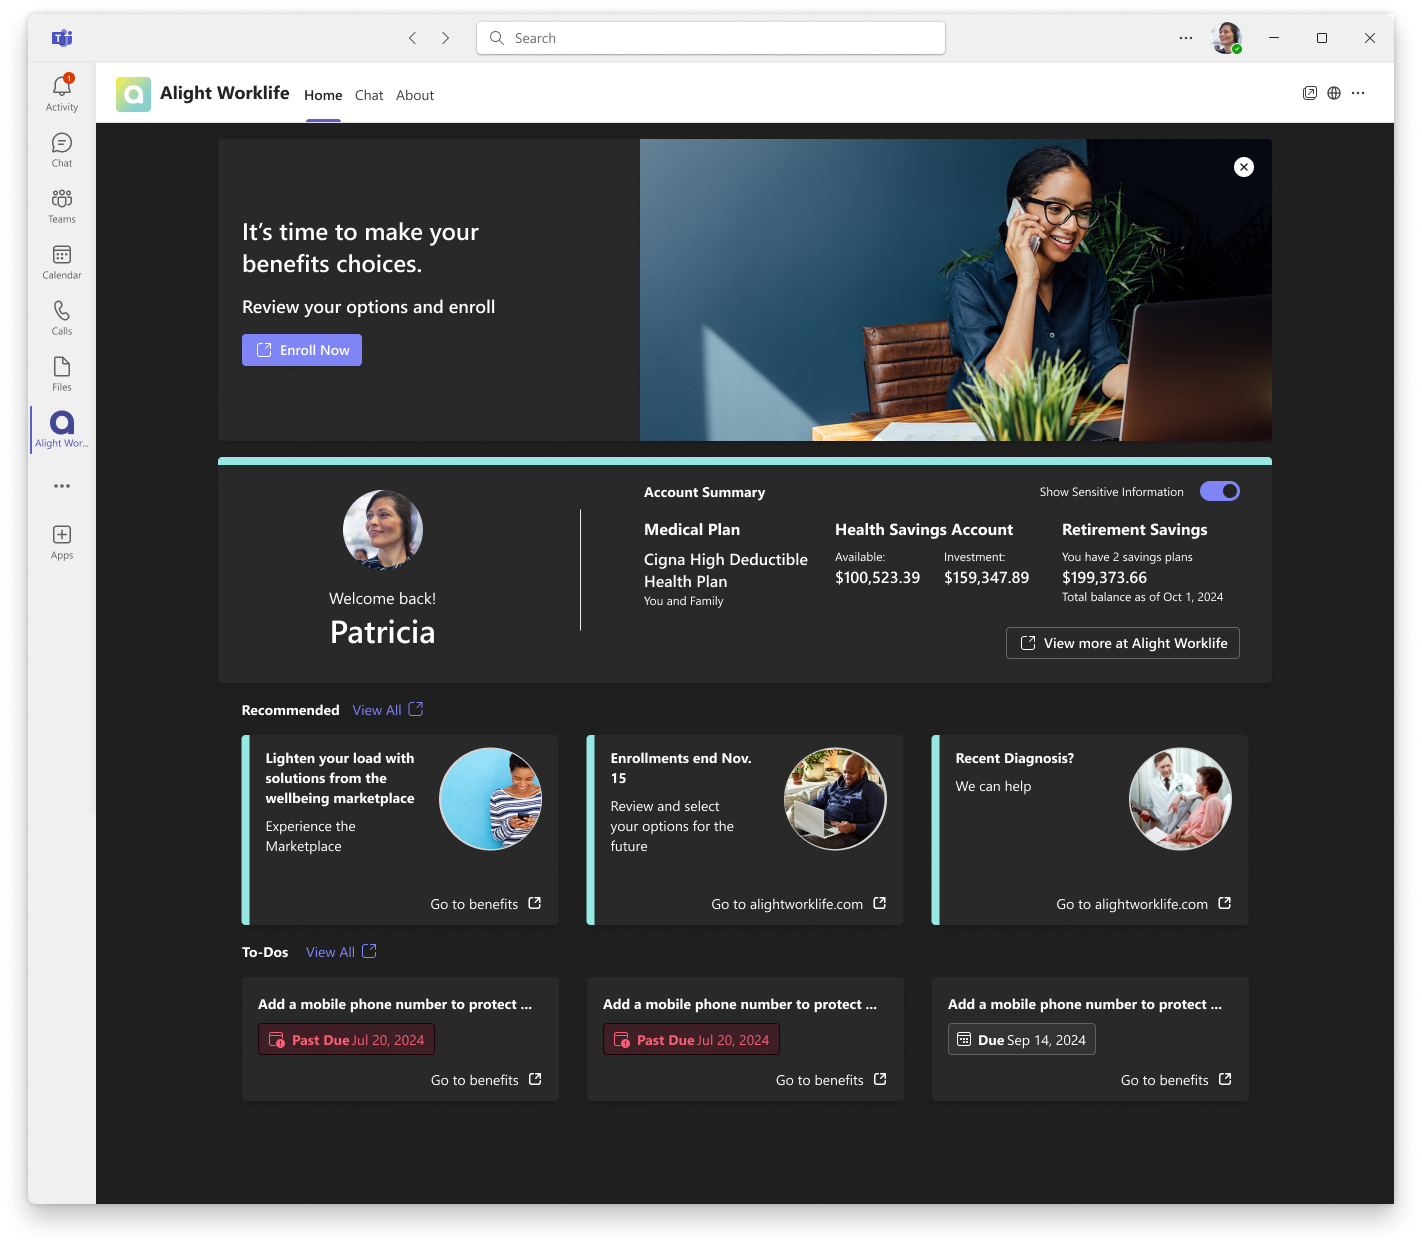Screen dimensions: 1422x1257
Task: Click external icon on Due Sep 14 to-do
Action: click(x=1225, y=1079)
